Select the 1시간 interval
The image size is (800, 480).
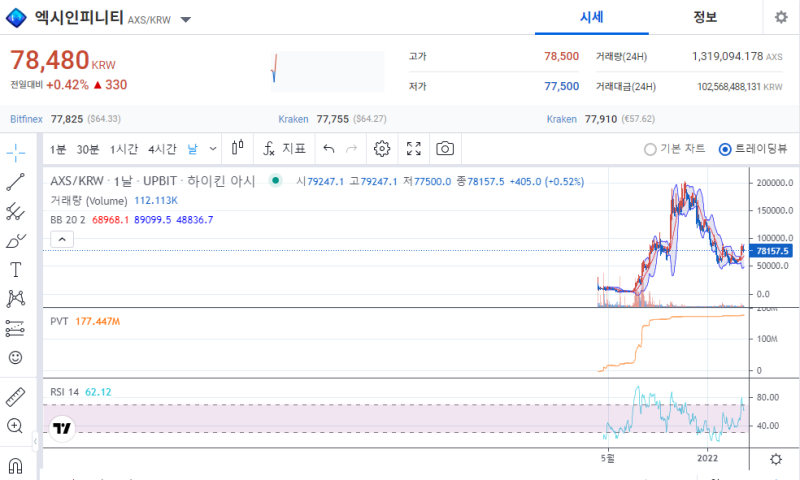point(124,149)
